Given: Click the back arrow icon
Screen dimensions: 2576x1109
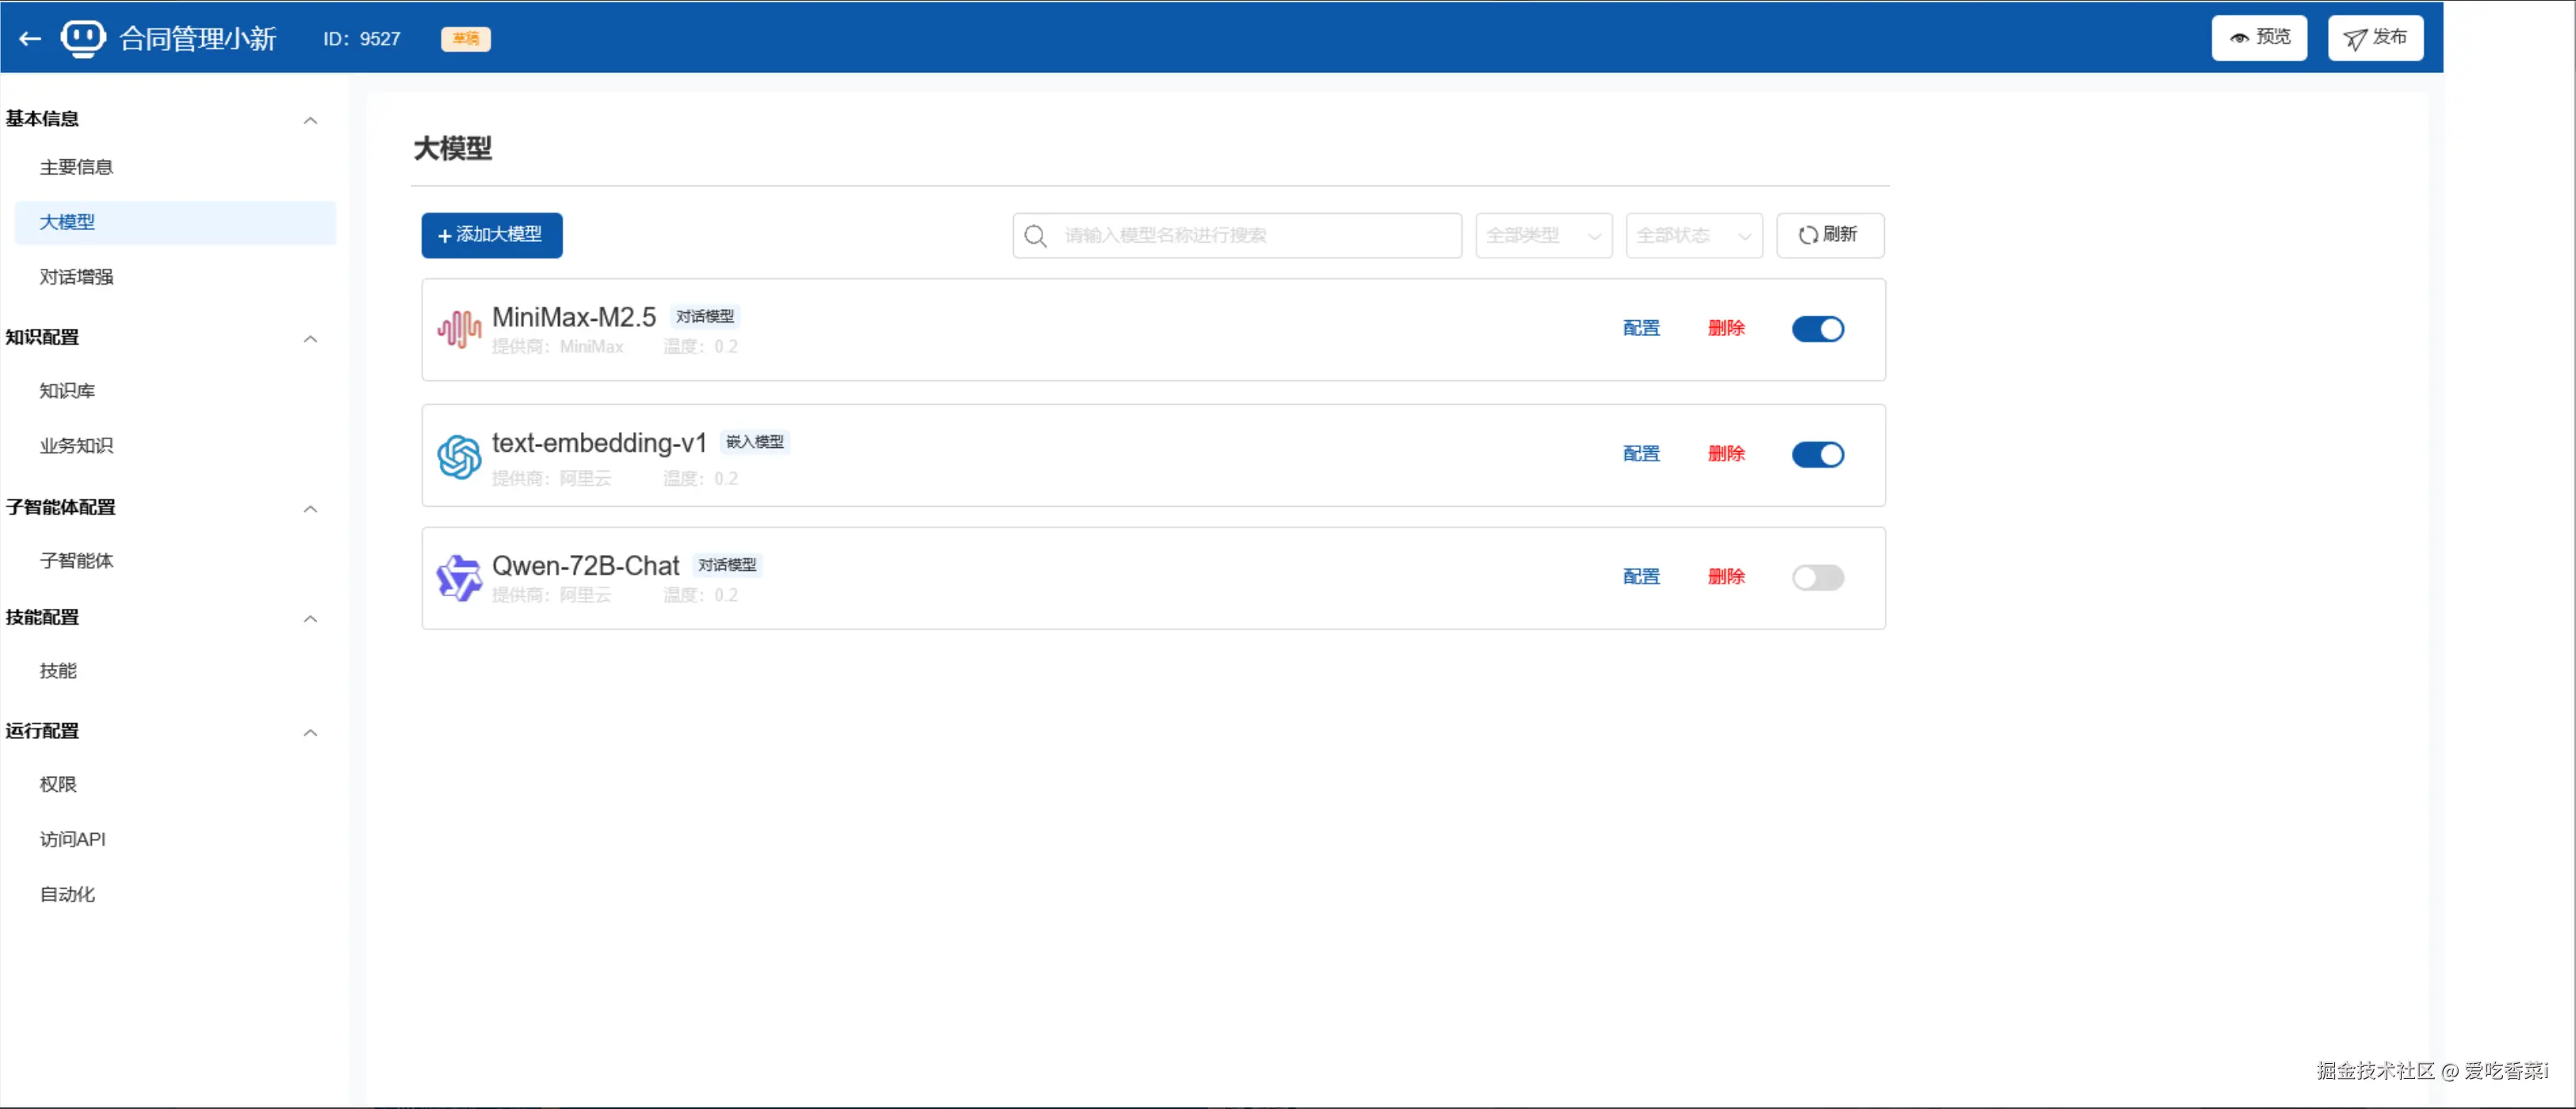Looking at the screenshot, I should pos(30,39).
